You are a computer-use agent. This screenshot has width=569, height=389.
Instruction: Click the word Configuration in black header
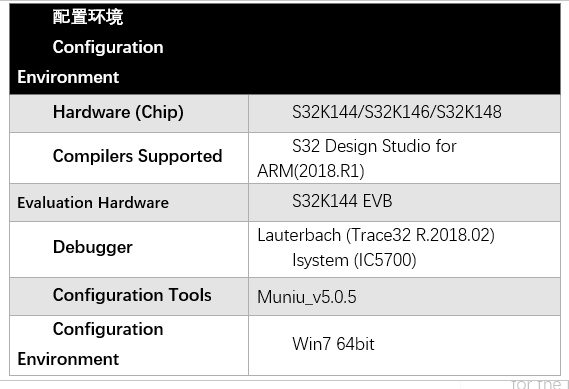(x=108, y=47)
